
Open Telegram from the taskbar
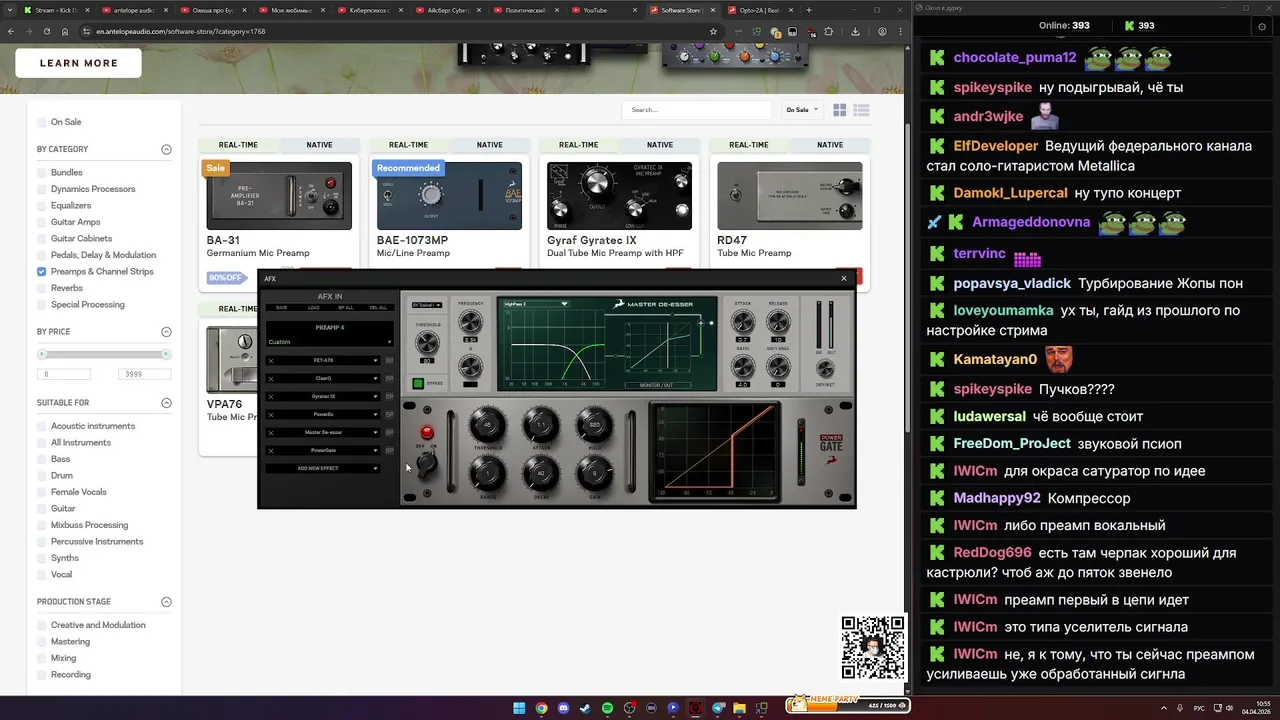pyautogui.click(x=717, y=708)
